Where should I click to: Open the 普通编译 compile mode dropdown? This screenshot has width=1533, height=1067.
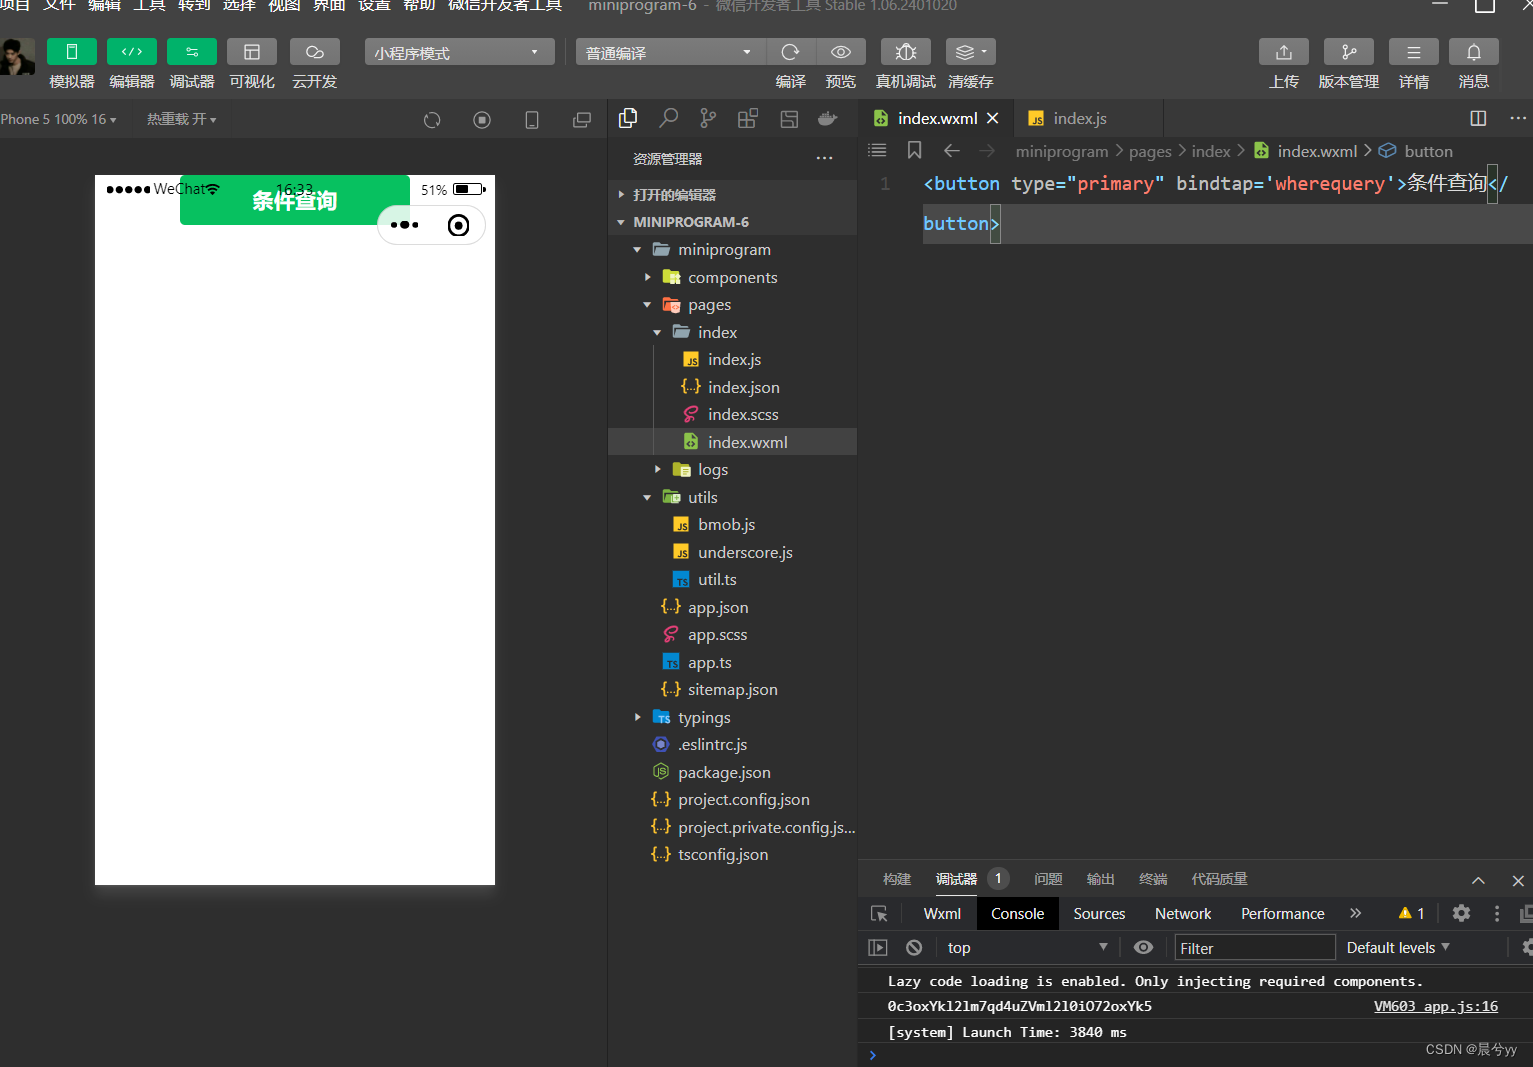point(670,52)
